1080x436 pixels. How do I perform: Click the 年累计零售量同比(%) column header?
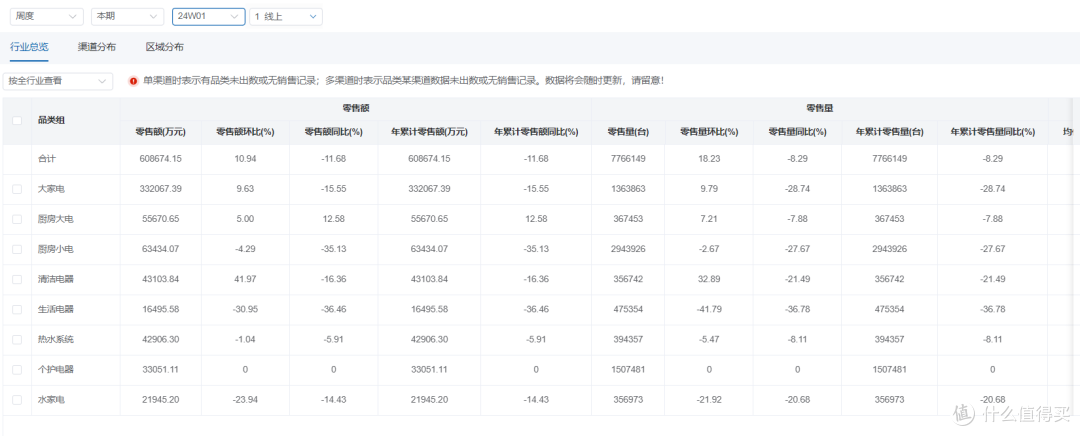click(x=993, y=132)
